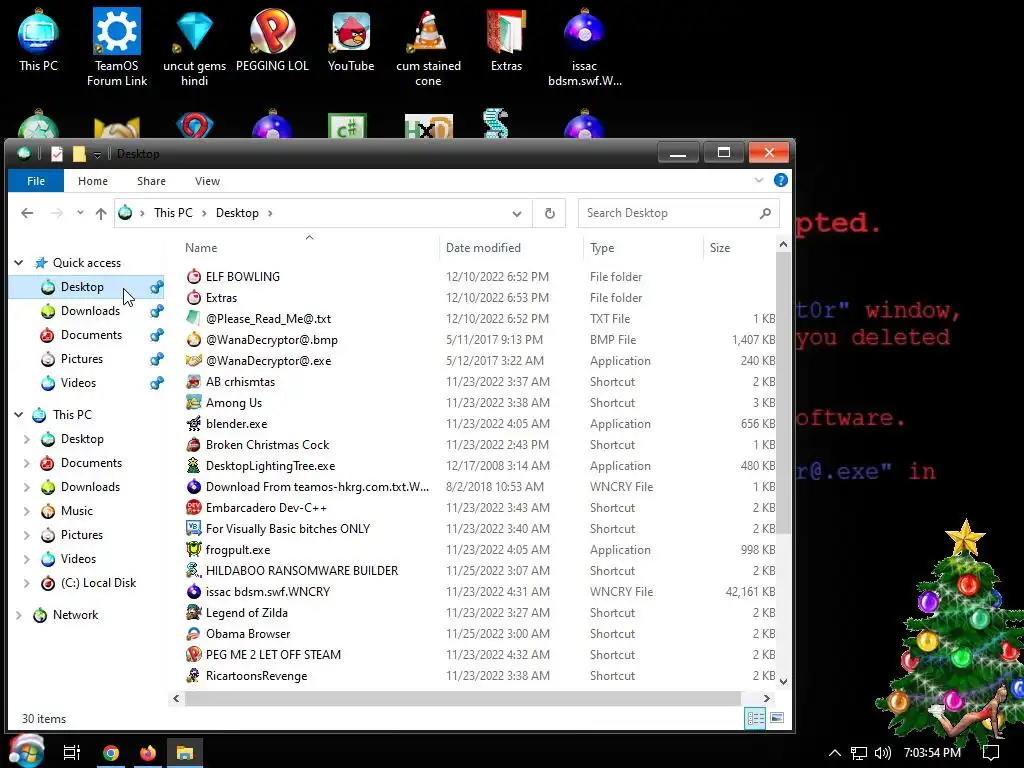
Task: Collapse the This PC tree node
Action: click(19, 415)
